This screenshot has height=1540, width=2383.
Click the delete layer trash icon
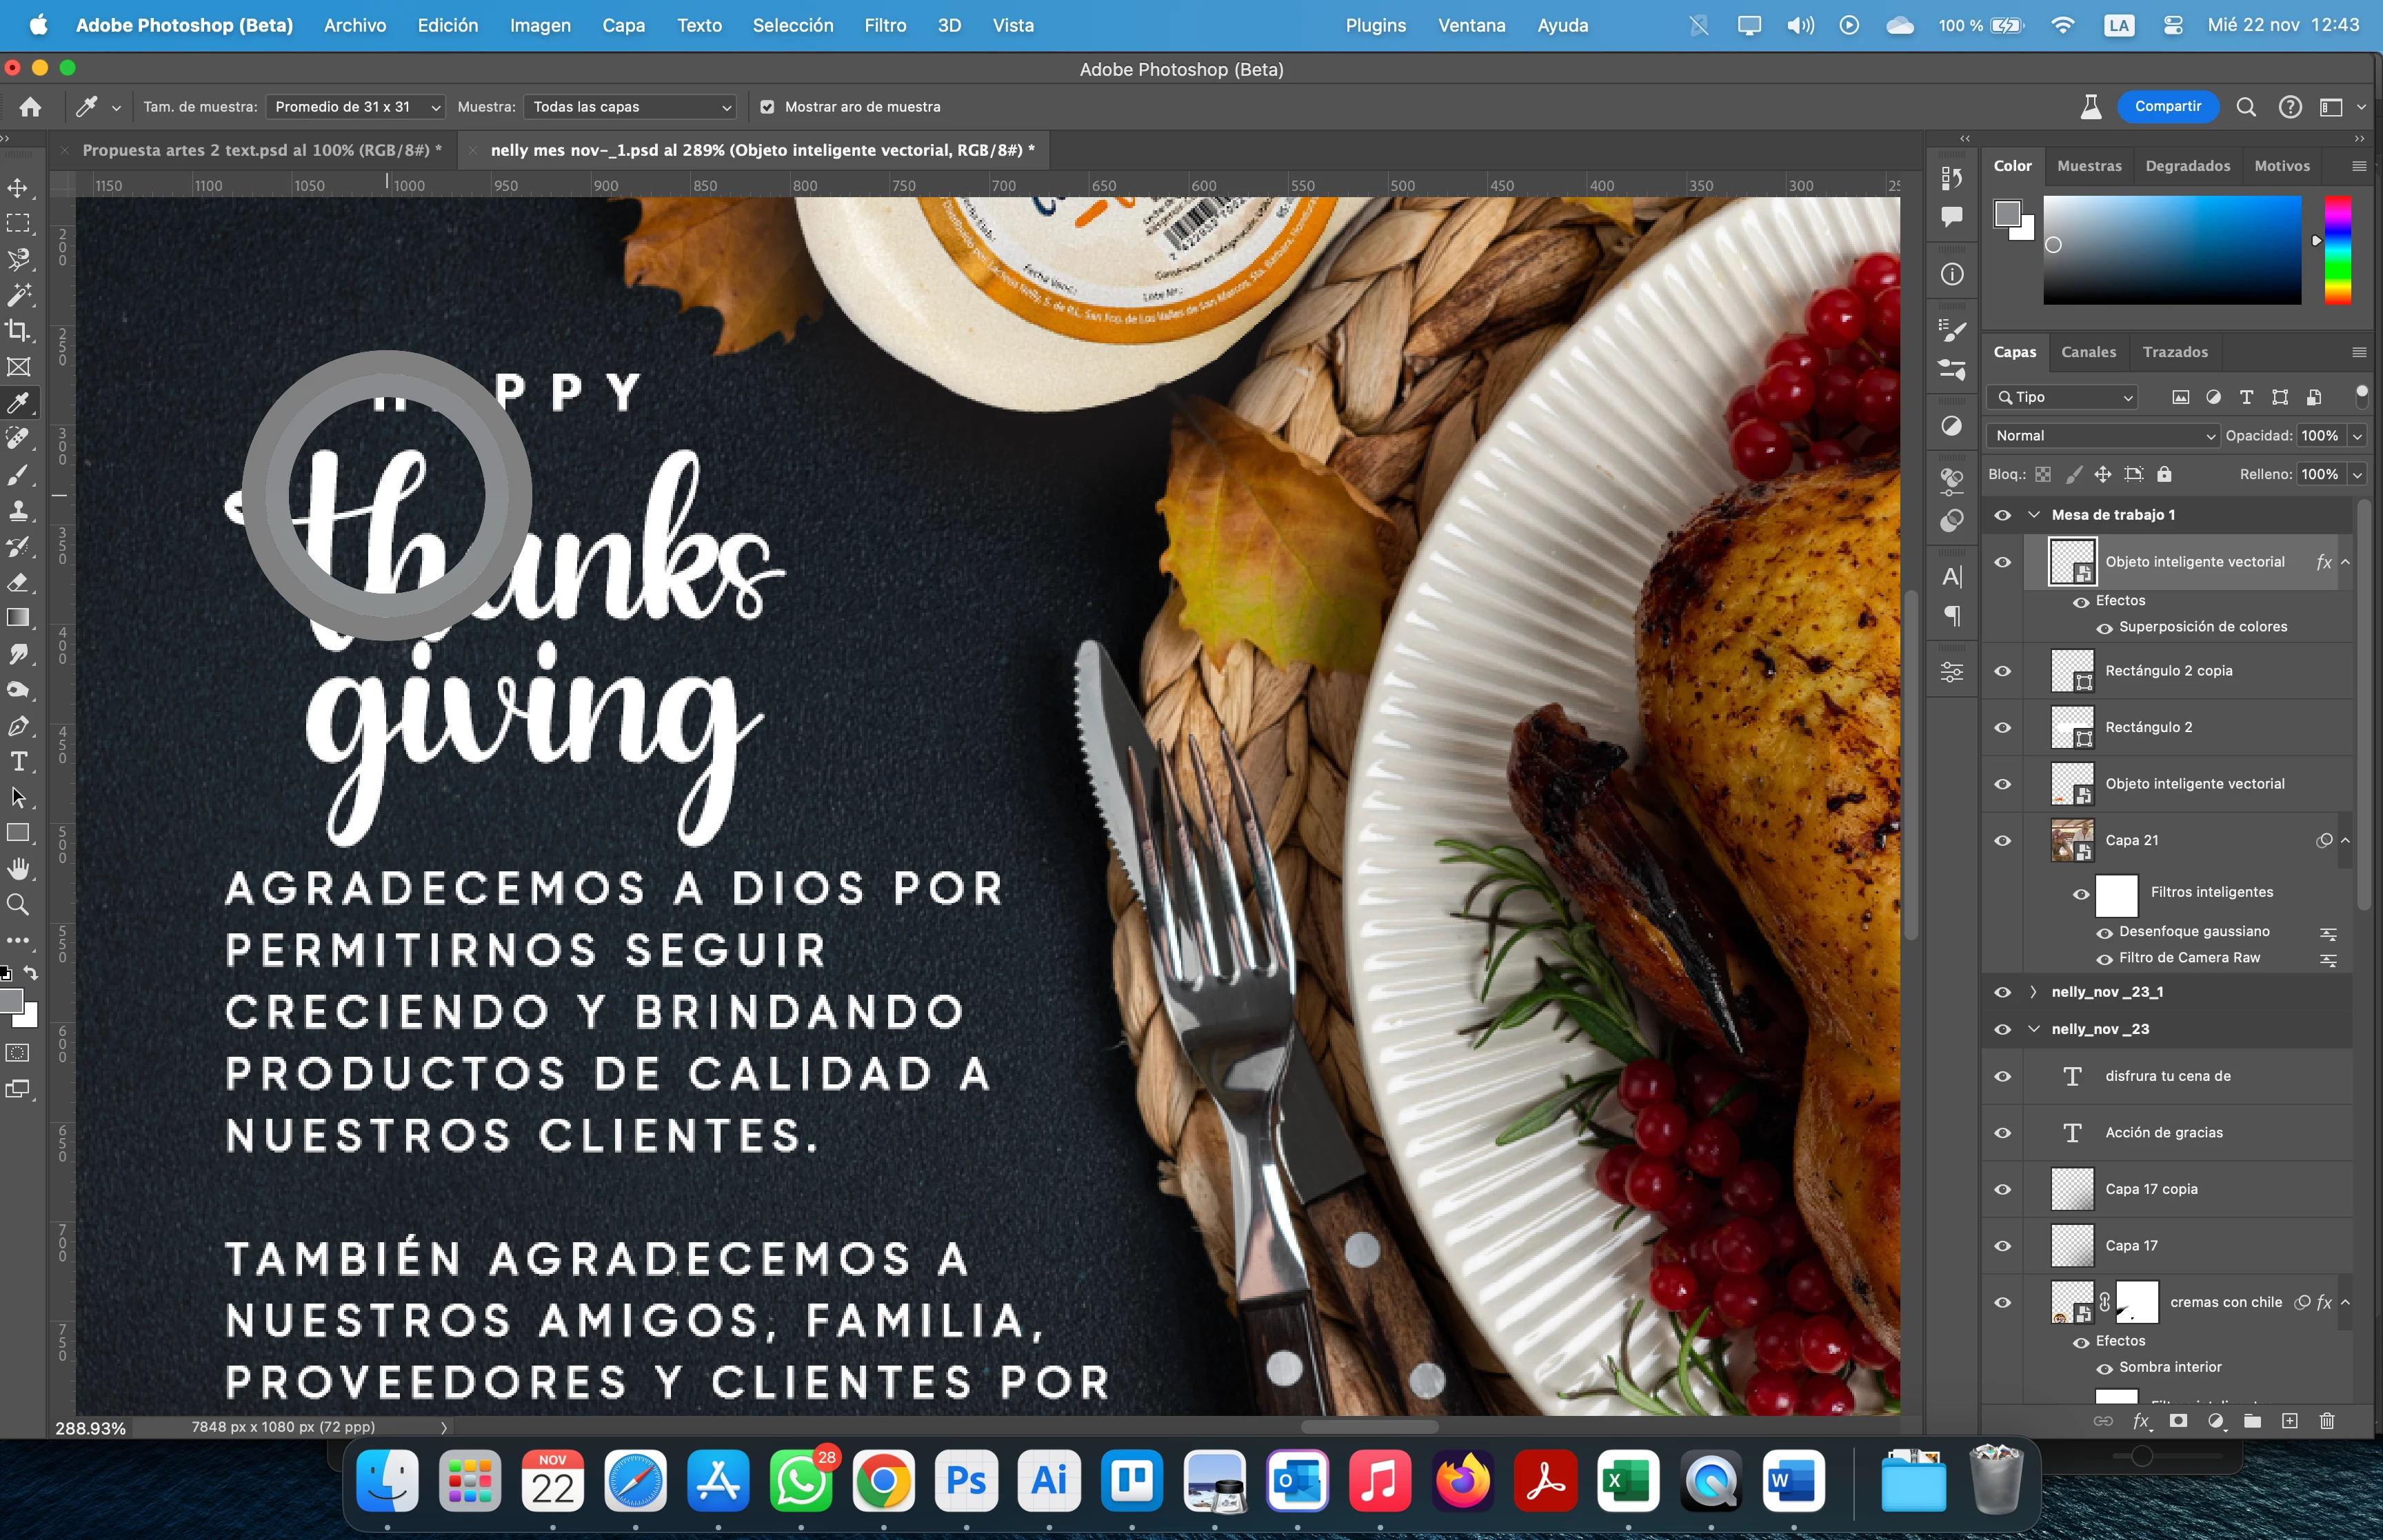coord(2326,1421)
